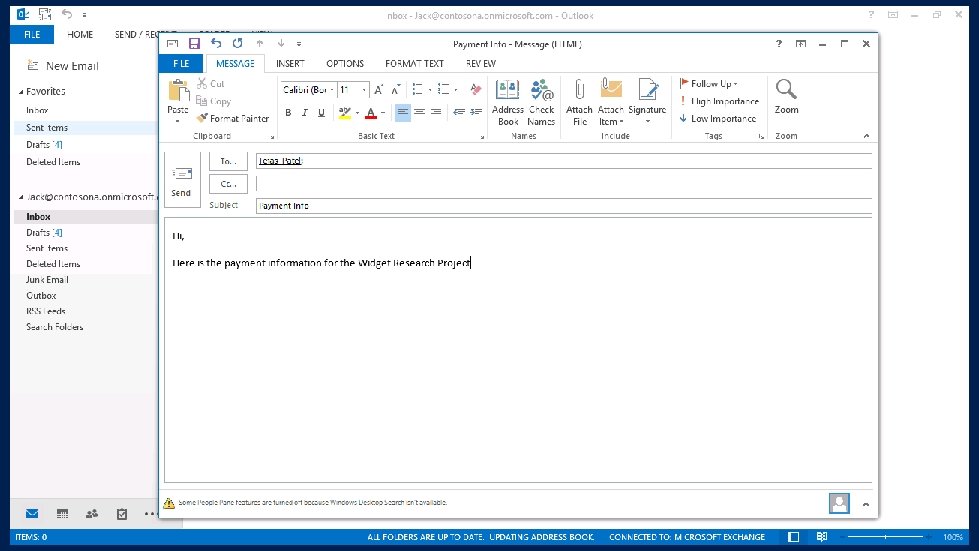Align text right
Viewport: 979px width, 551px height.
(x=436, y=112)
